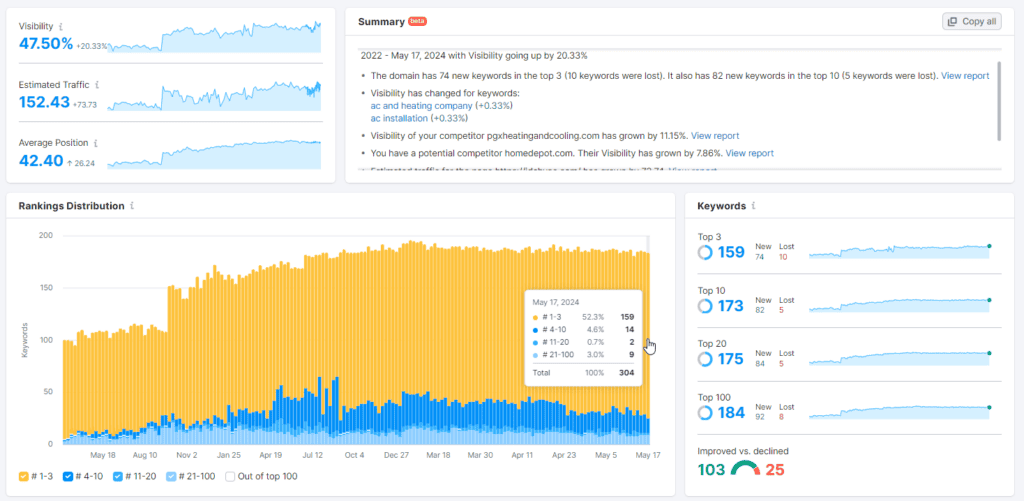Open the ac and heating company keyword link
Screen dimensions: 1024x501
tap(421, 105)
